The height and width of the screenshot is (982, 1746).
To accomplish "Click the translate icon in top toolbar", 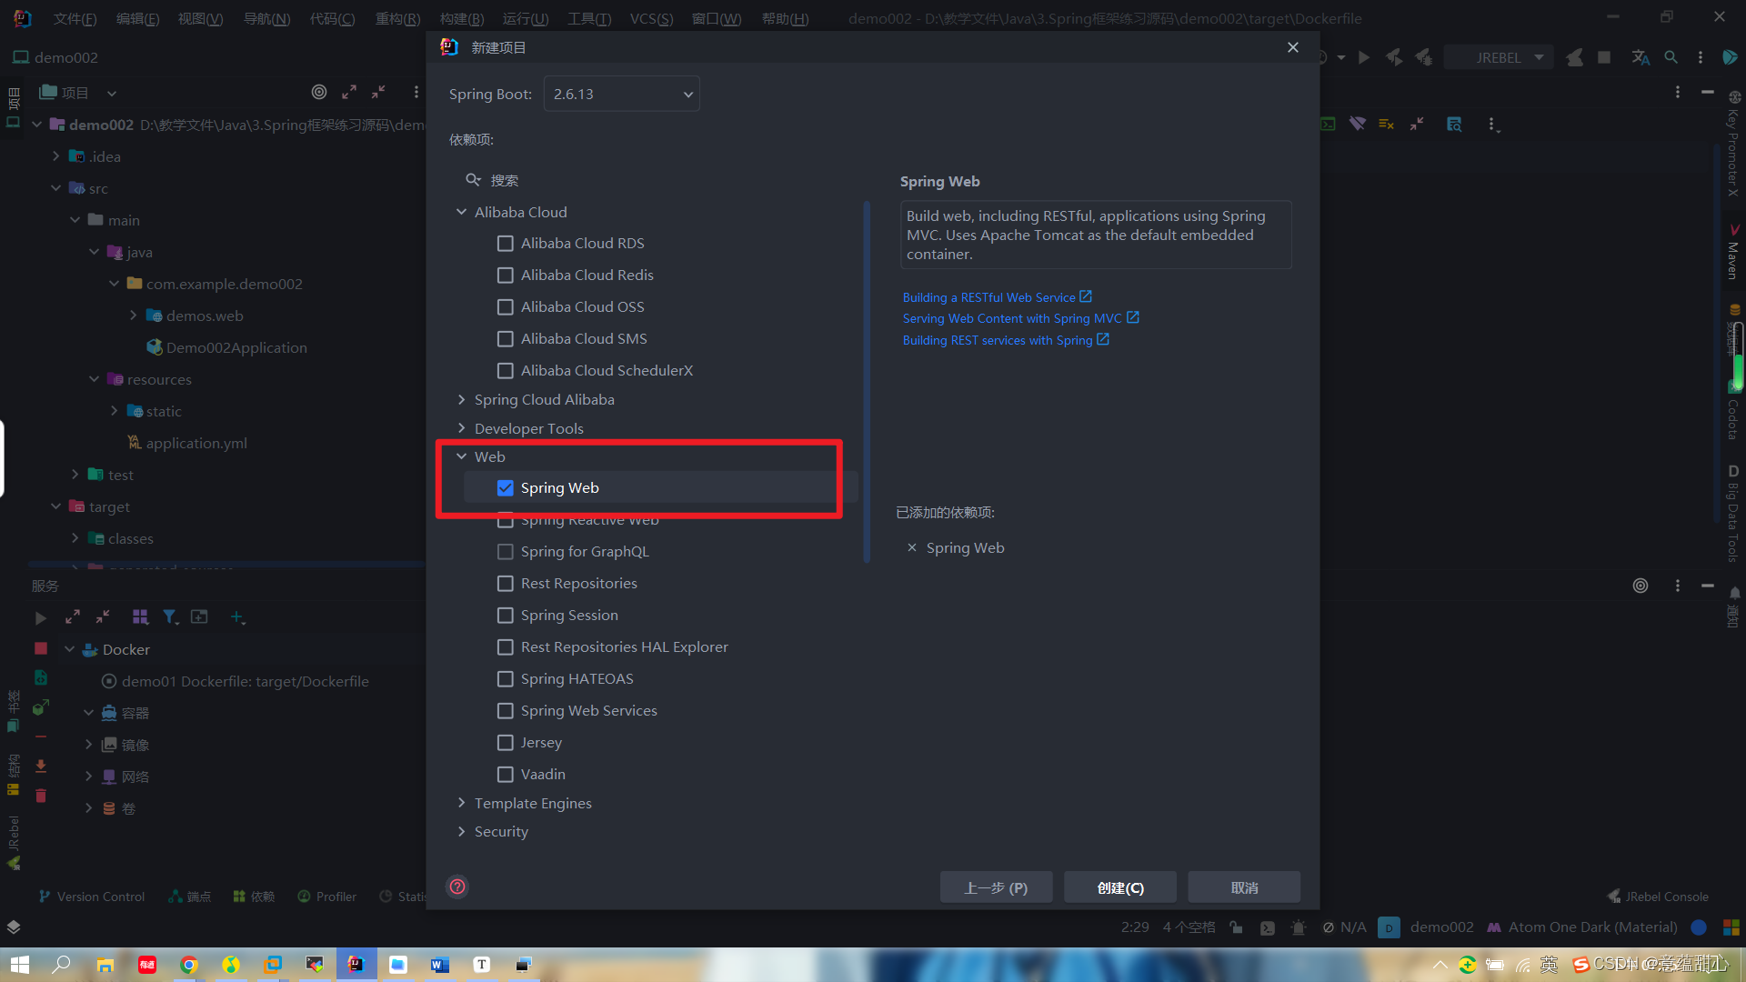I will pyautogui.click(x=1640, y=57).
